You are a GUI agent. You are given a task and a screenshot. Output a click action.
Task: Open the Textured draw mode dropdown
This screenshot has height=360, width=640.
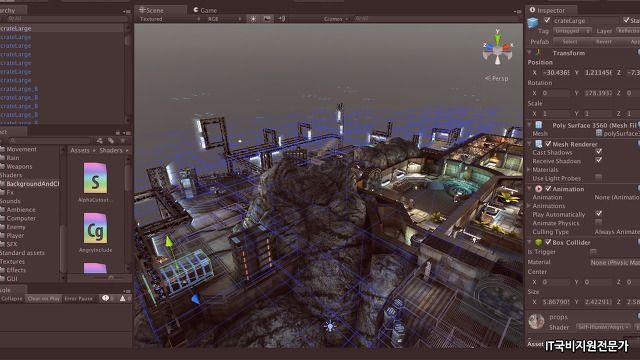170,19
